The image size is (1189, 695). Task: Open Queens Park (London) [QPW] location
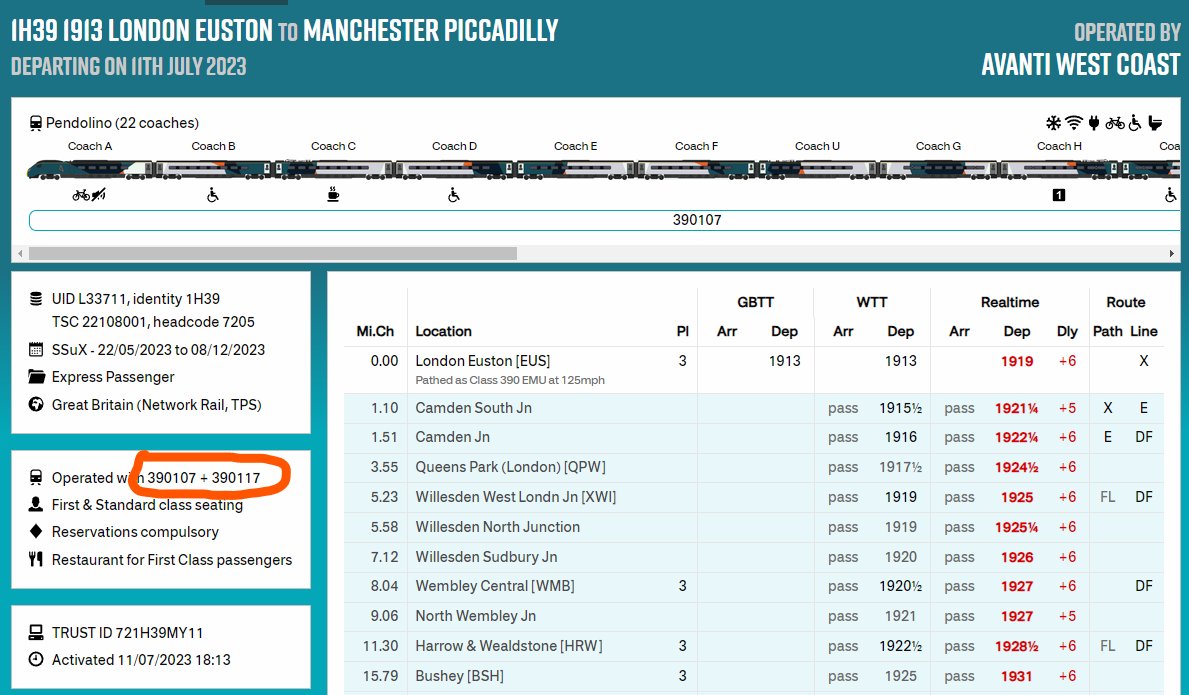510,467
